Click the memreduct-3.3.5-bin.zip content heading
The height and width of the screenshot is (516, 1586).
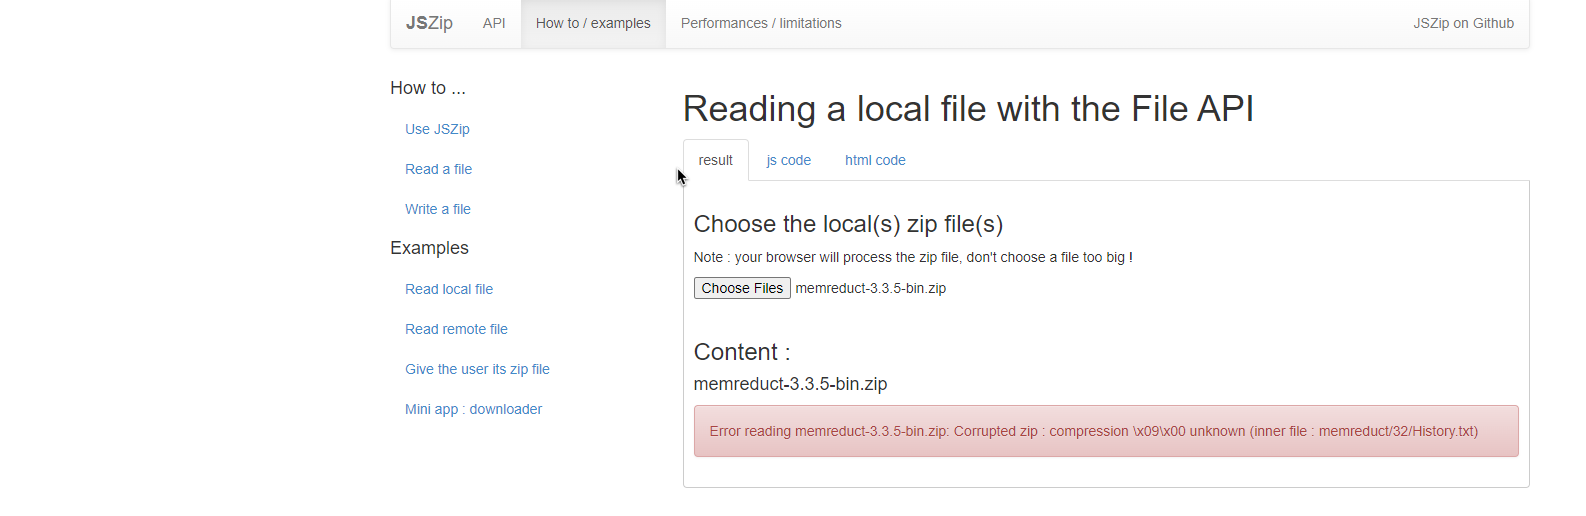pos(790,384)
